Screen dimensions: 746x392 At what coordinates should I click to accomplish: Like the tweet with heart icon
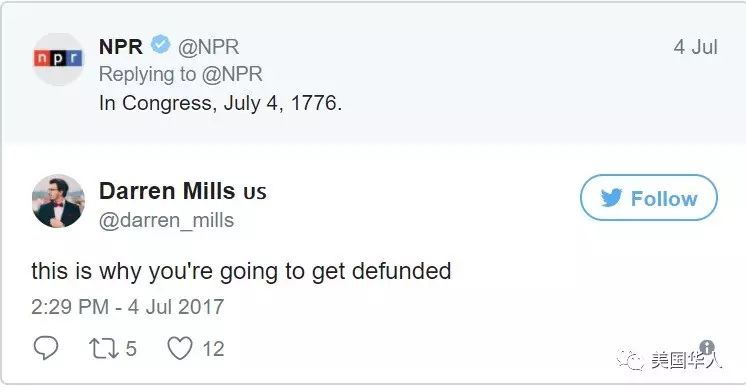coord(180,348)
